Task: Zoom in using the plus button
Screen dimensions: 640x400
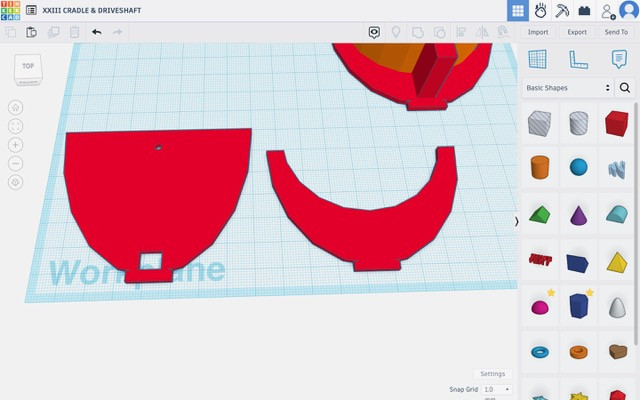Action: click(15, 145)
